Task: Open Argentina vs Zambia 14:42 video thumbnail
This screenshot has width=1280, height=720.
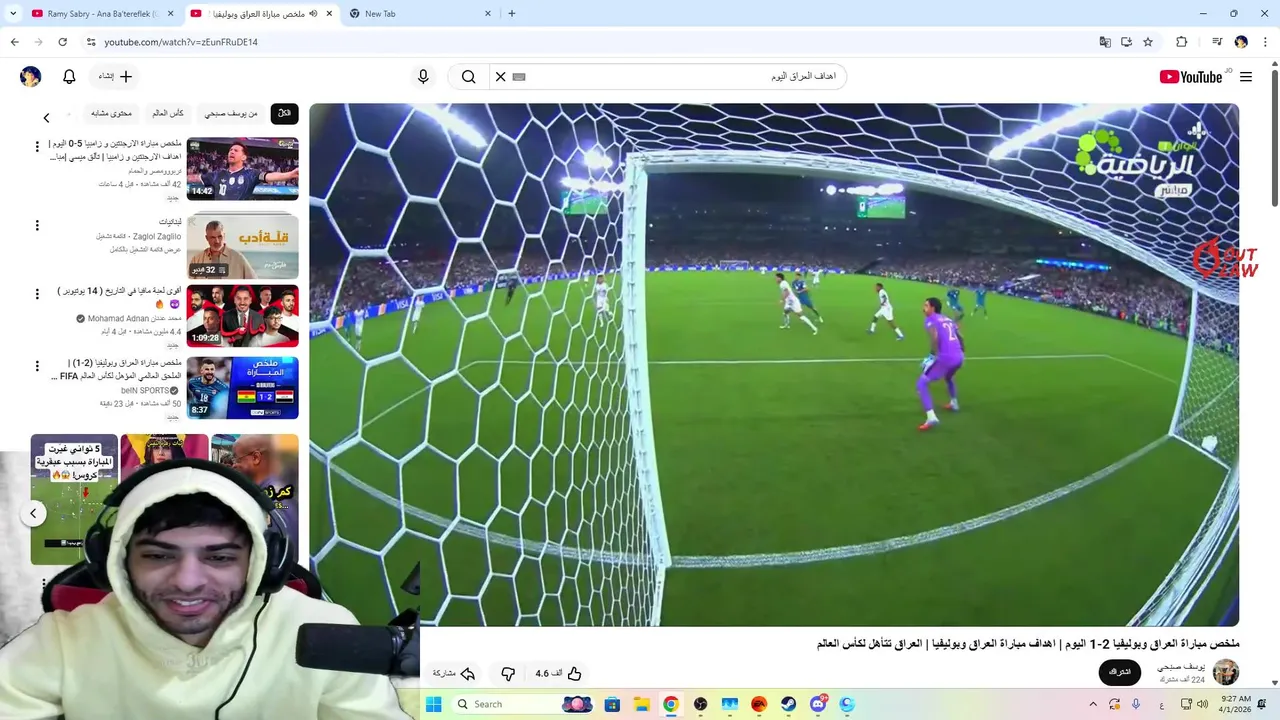Action: 242,169
